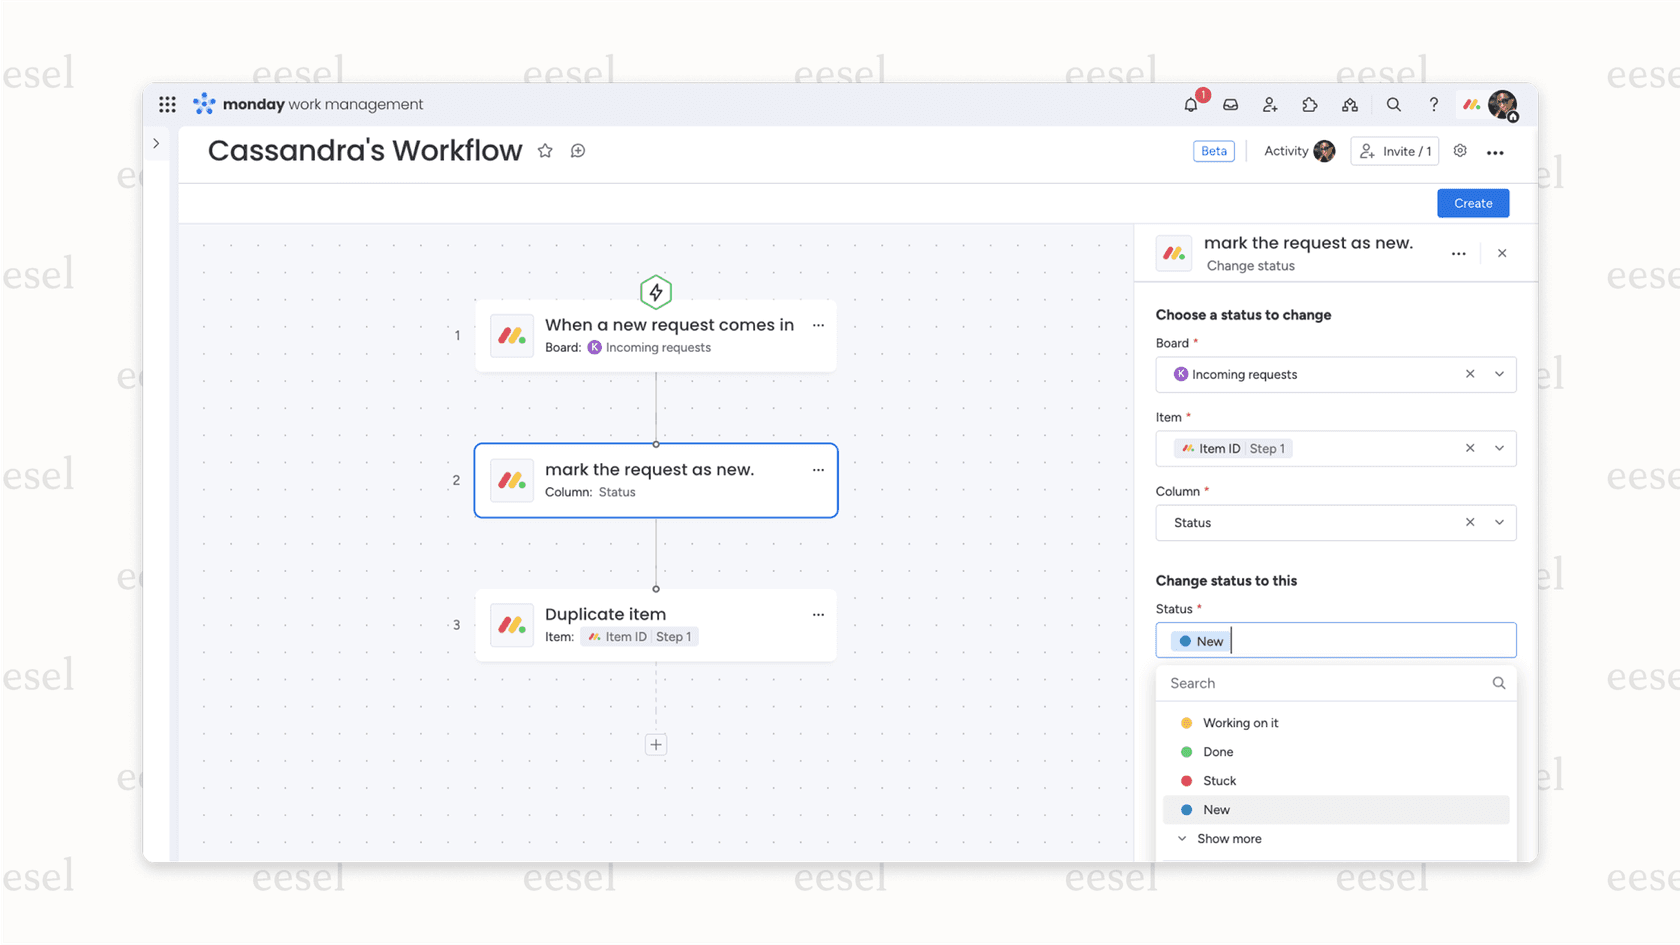
Task: Open the inbox icon in the top bar
Action: tap(1230, 104)
